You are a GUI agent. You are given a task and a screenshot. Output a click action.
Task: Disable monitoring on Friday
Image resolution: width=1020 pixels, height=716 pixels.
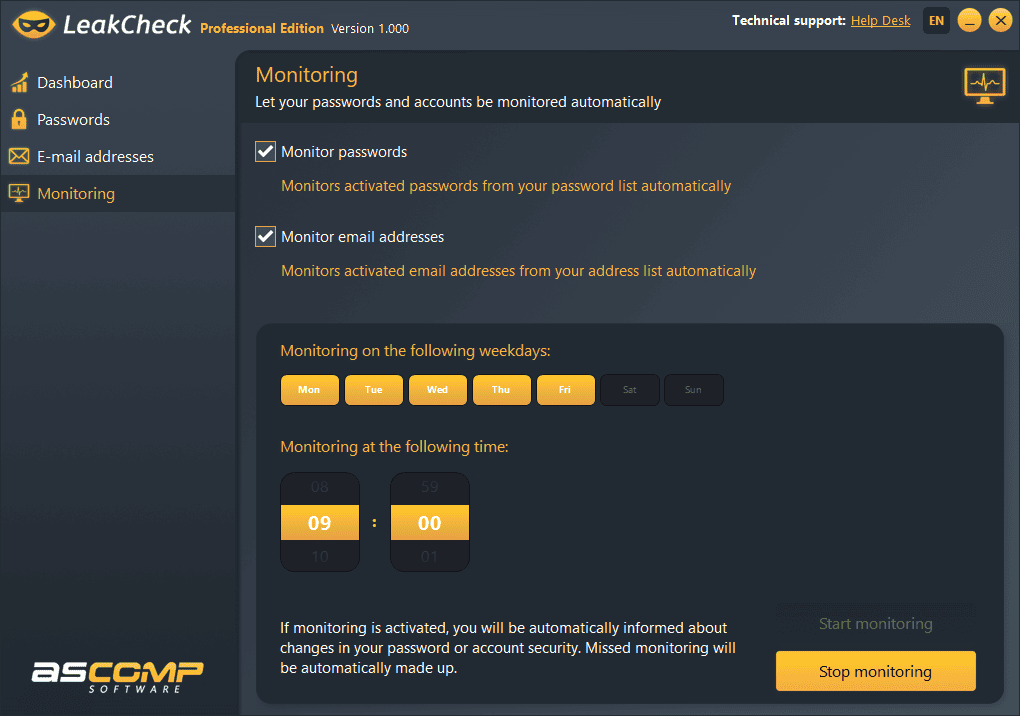565,390
